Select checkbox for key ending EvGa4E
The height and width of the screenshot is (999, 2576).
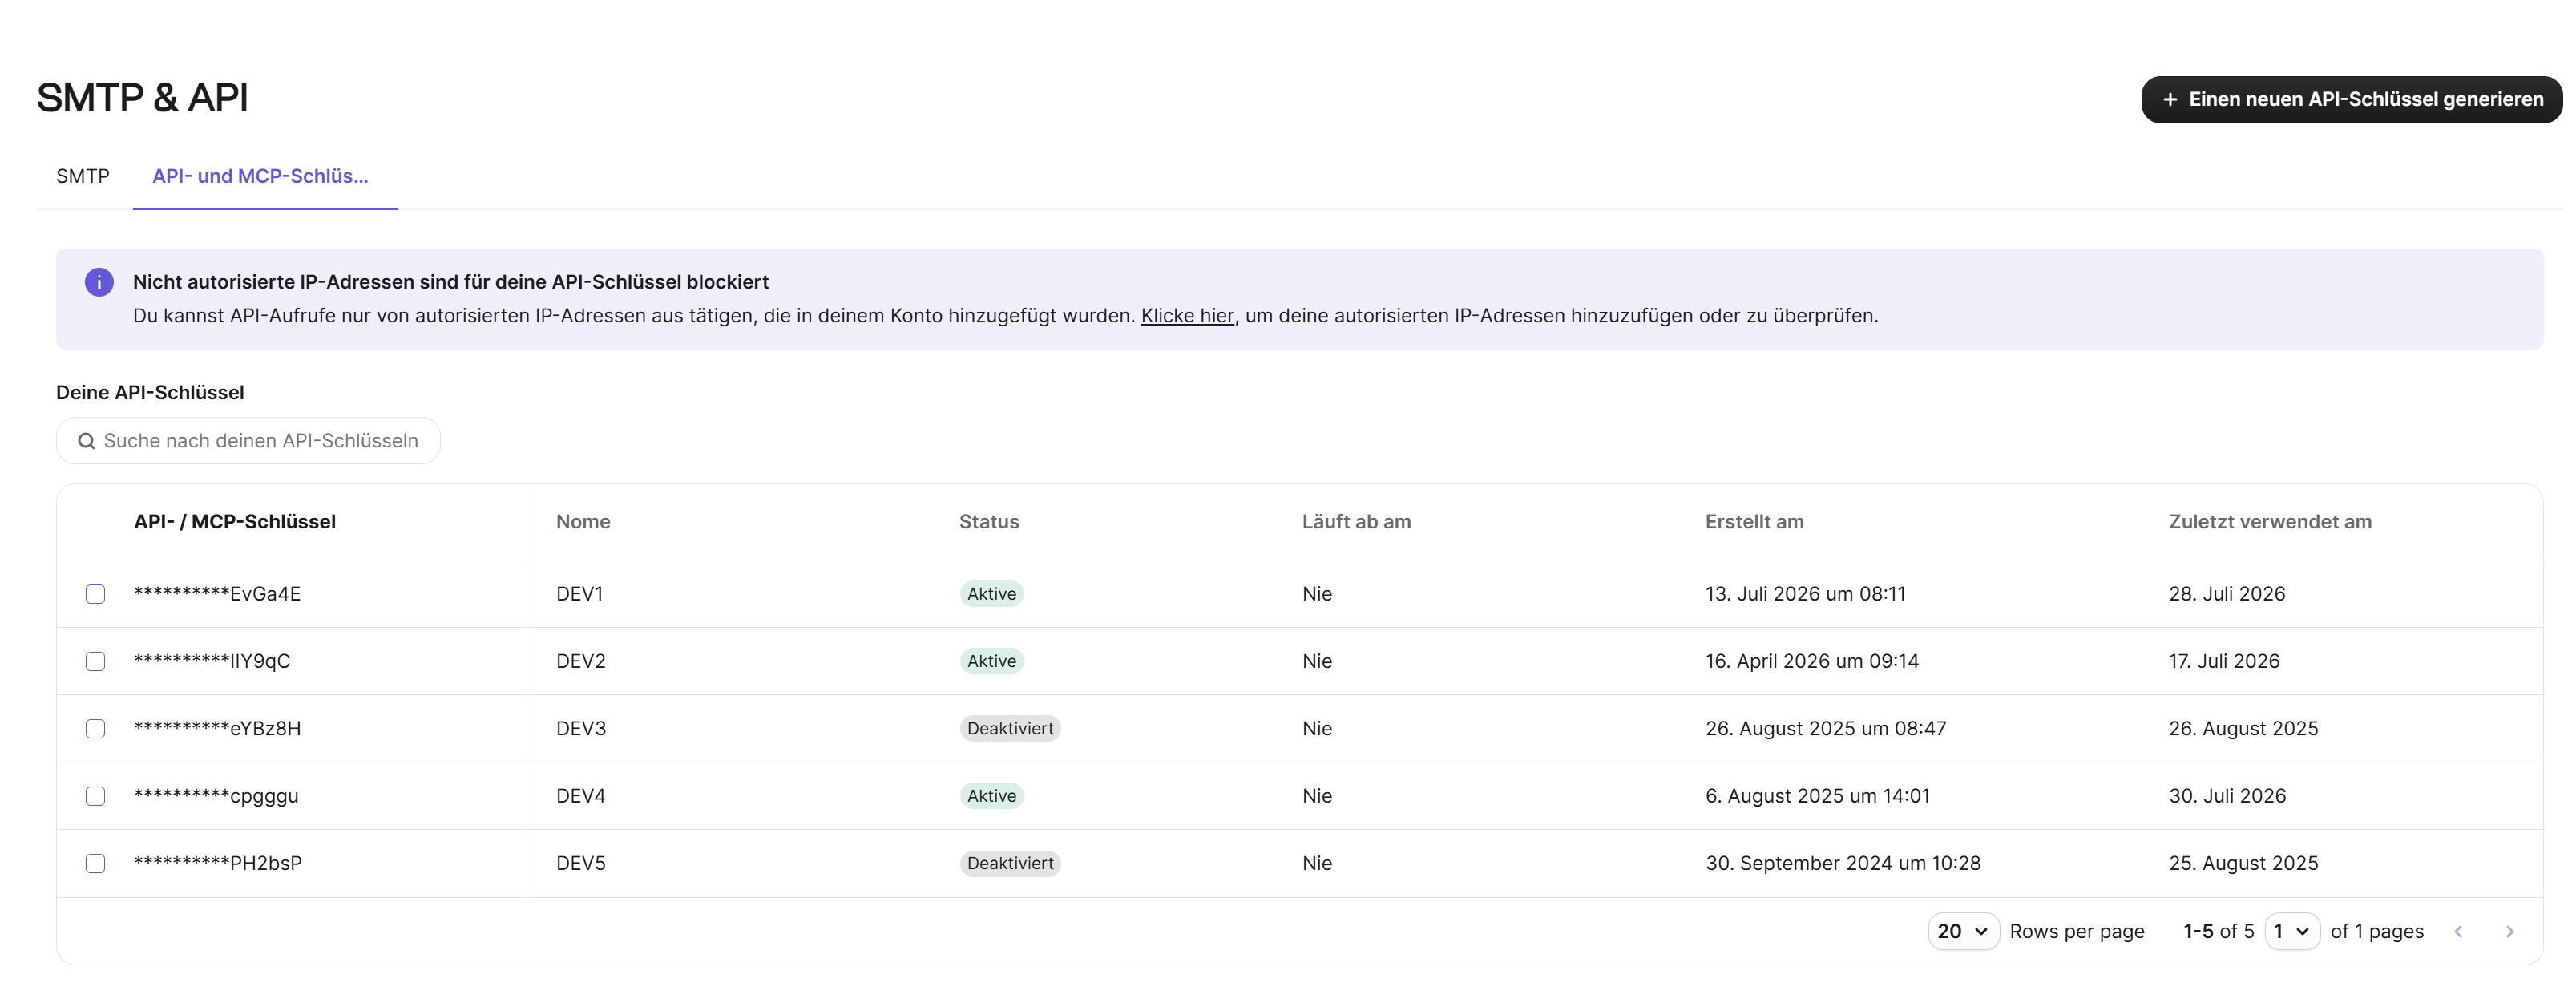tap(95, 594)
